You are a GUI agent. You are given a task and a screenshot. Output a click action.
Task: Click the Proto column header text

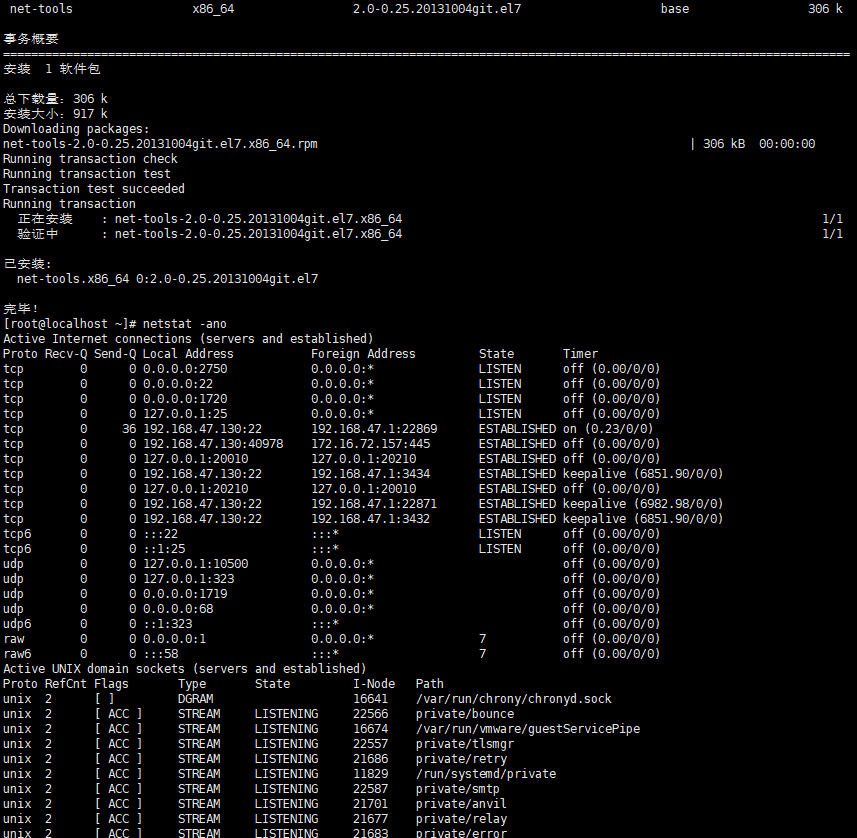tap(22, 353)
